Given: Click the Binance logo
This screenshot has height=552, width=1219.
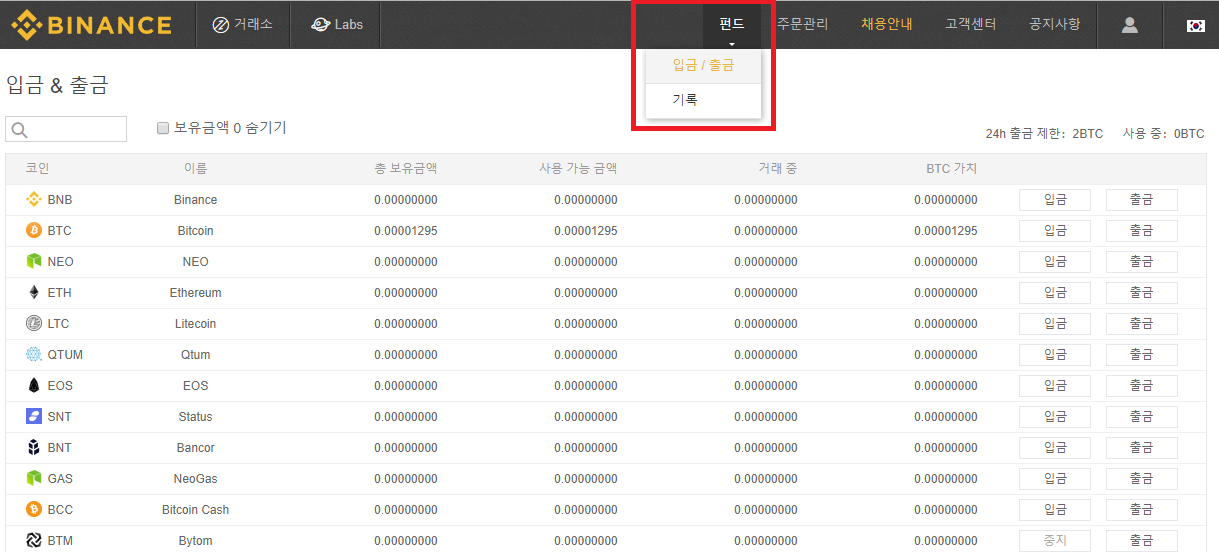Looking at the screenshot, I should pos(91,25).
